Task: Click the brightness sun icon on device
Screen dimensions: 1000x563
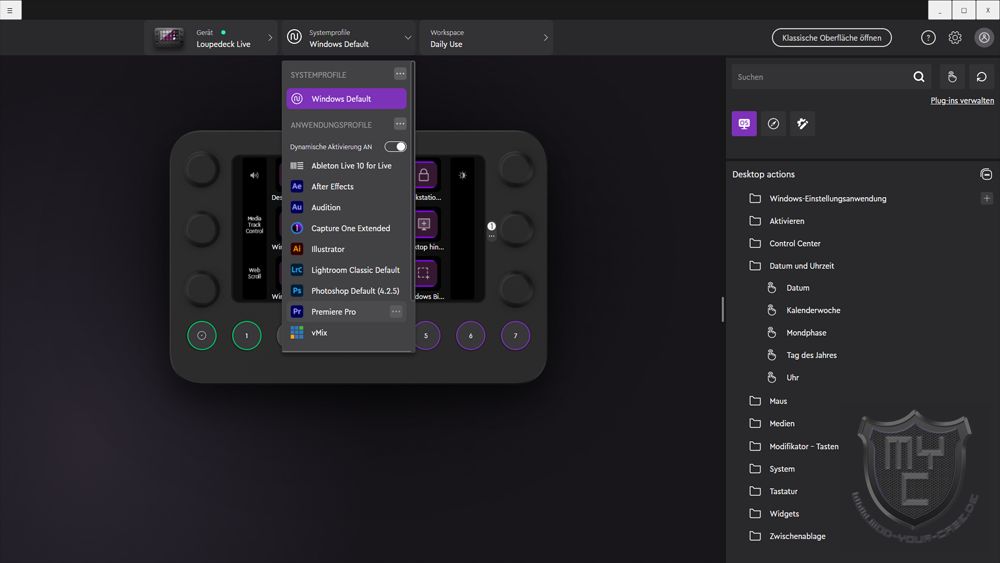Action: pos(462,175)
